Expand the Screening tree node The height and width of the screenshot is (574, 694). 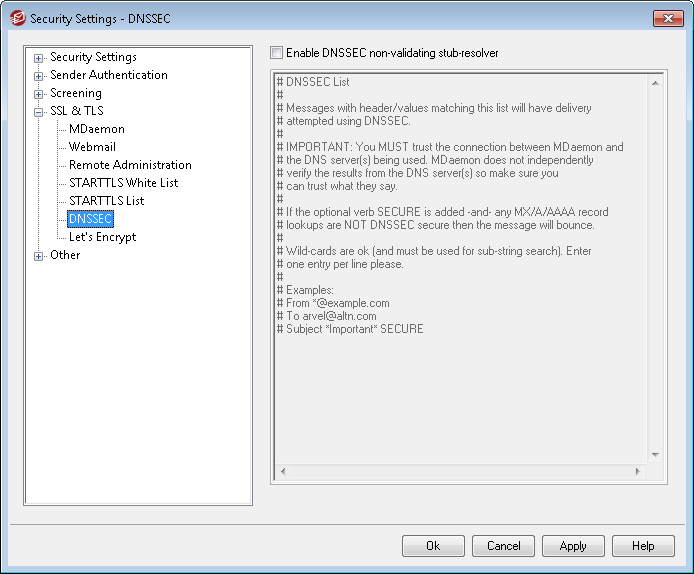pyautogui.click(x=39, y=94)
